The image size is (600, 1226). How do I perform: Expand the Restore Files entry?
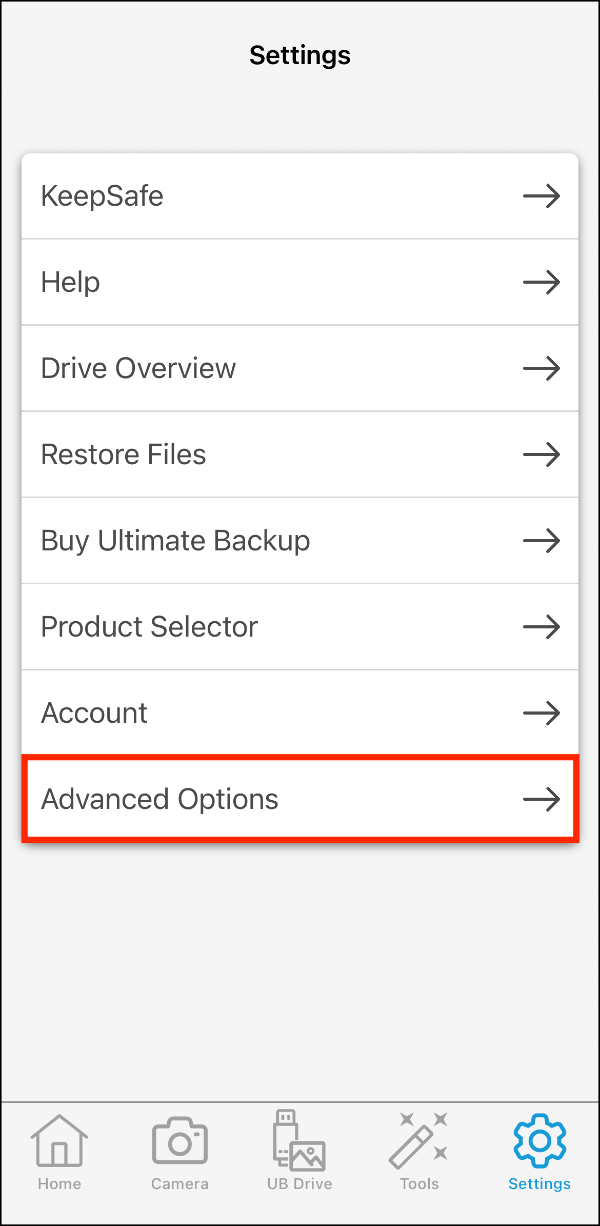pyautogui.click(x=300, y=454)
